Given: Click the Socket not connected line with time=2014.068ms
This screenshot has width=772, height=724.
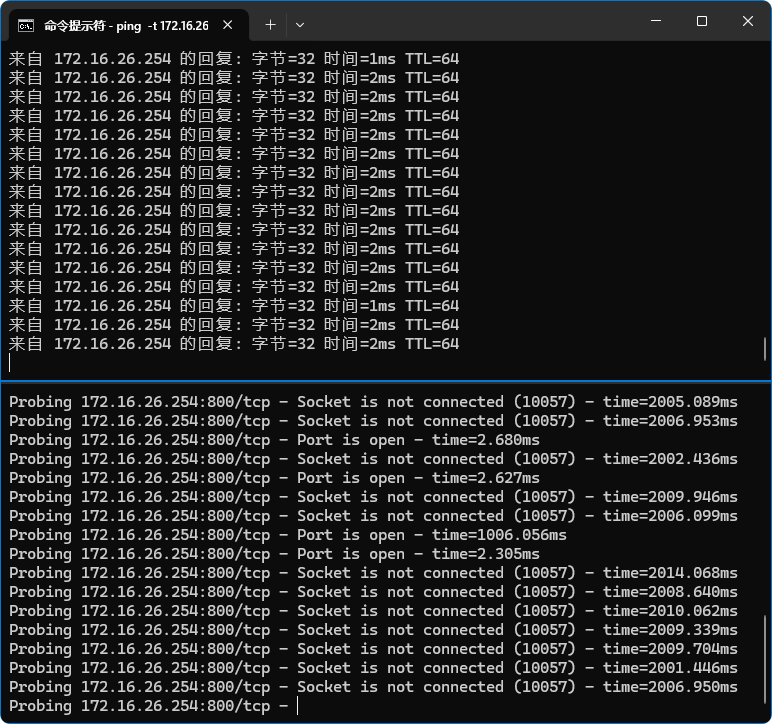Looking at the screenshot, I should (x=373, y=573).
